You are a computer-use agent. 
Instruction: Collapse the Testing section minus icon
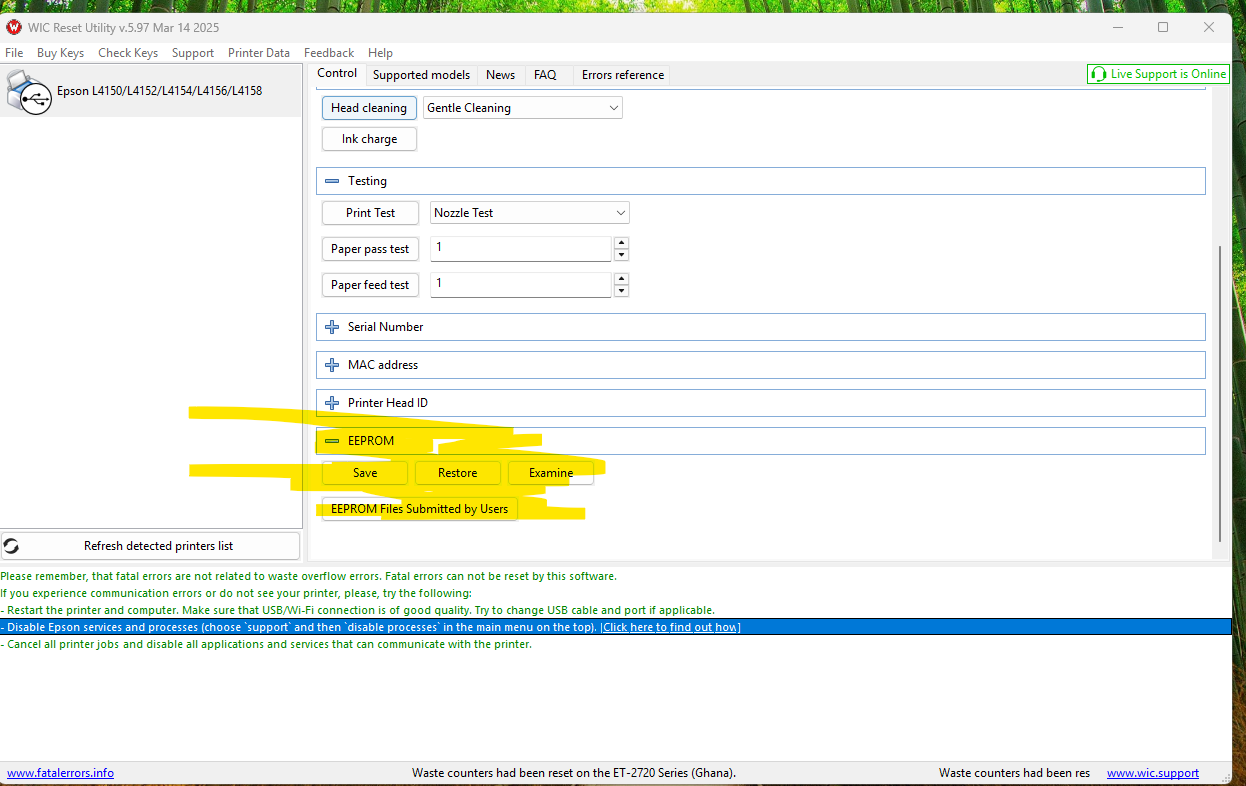pos(332,181)
